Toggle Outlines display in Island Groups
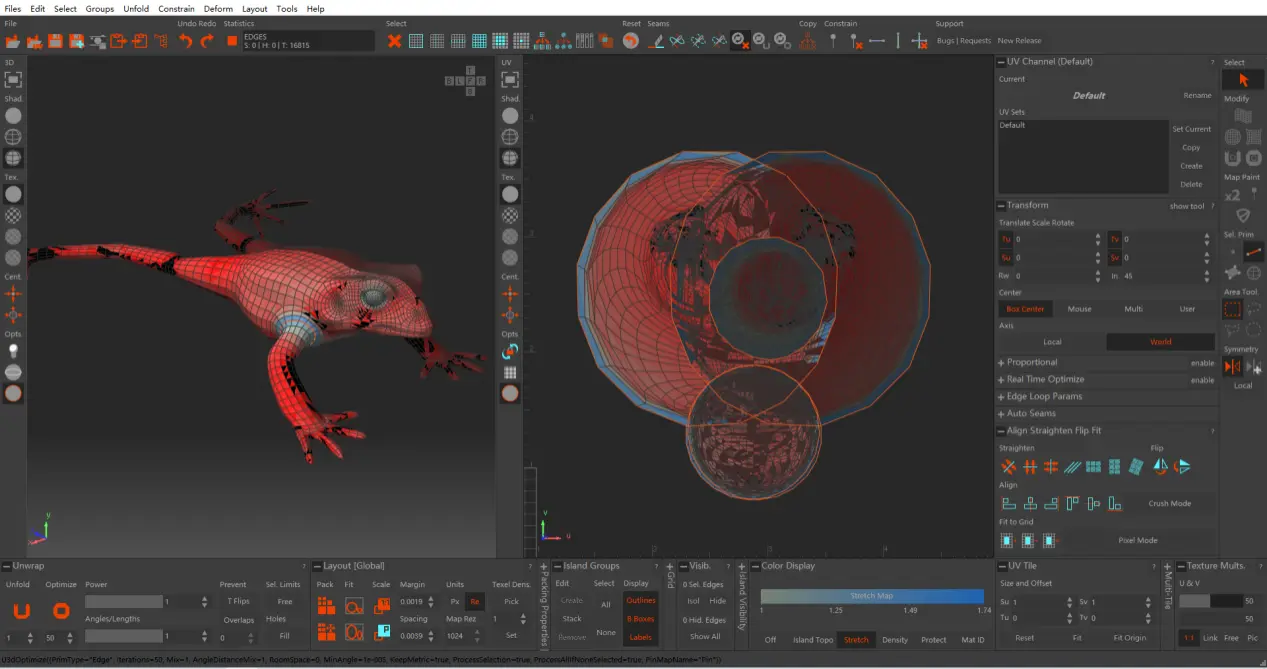The width and height of the screenshot is (1267, 669). 640,600
